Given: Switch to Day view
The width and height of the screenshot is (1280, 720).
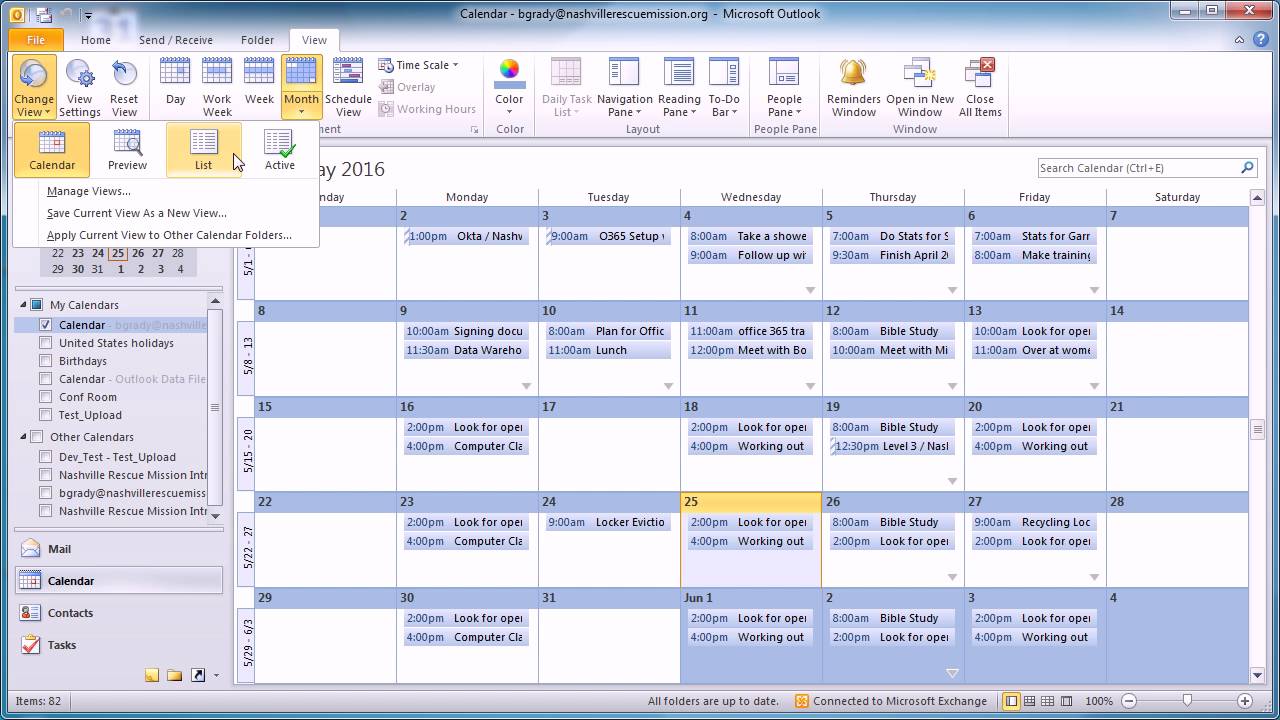Looking at the screenshot, I should point(175,82).
